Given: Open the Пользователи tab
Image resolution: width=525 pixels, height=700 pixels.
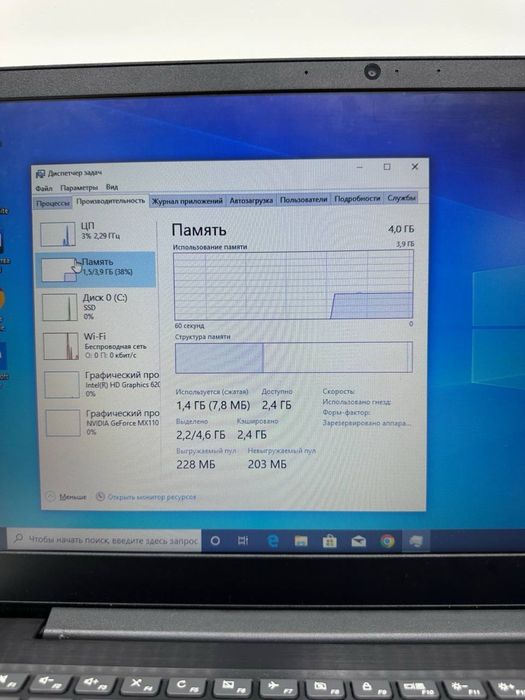Looking at the screenshot, I should pos(304,200).
